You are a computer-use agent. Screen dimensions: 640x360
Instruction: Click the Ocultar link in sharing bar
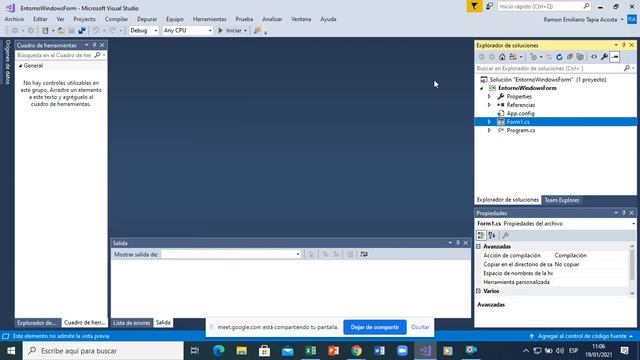tap(420, 327)
